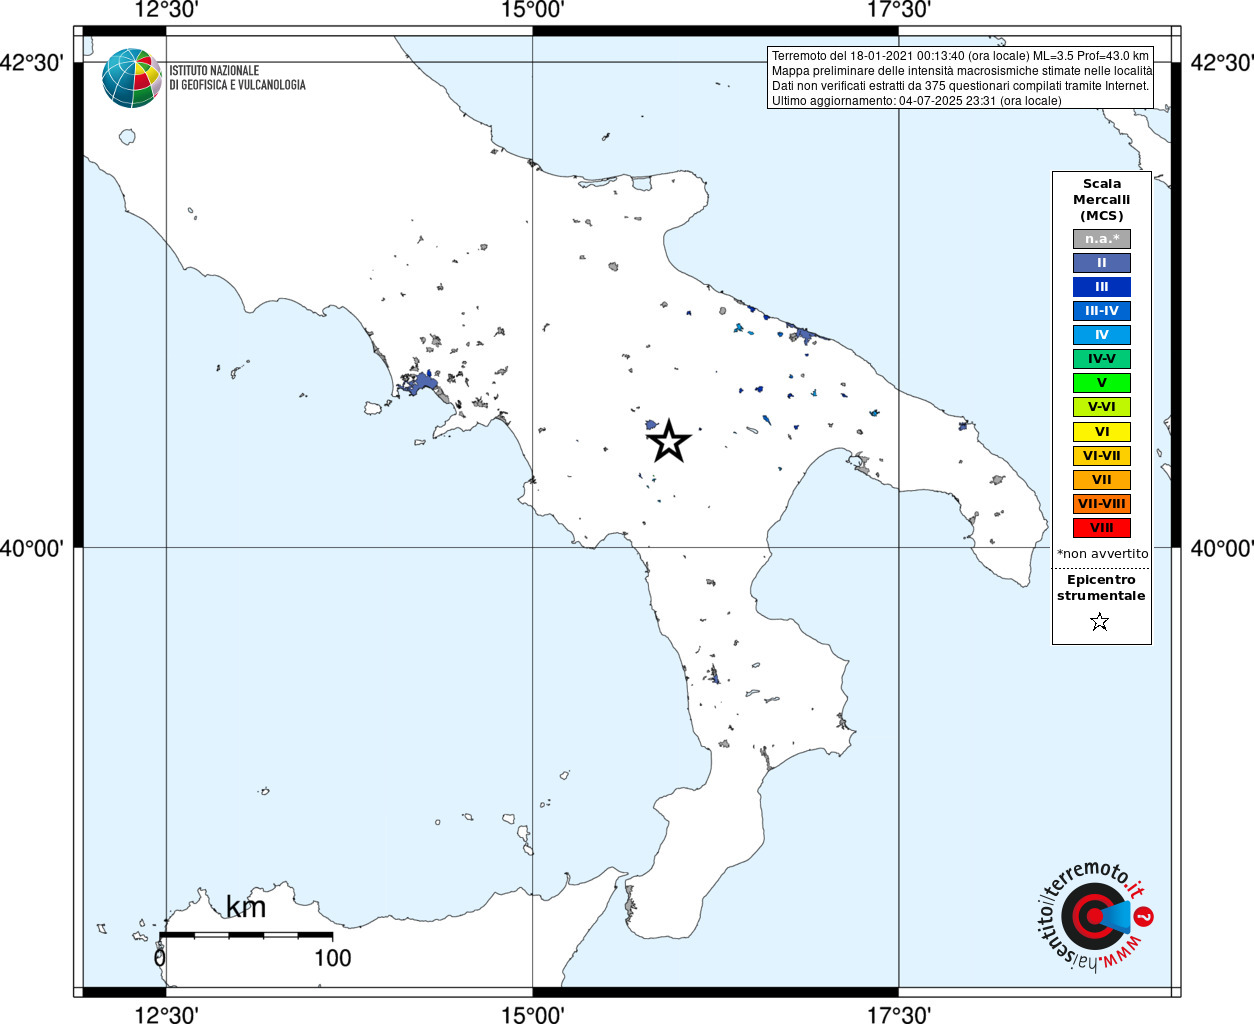Select the IV-V legend swatch
The image size is (1254, 1024).
click(x=1101, y=359)
